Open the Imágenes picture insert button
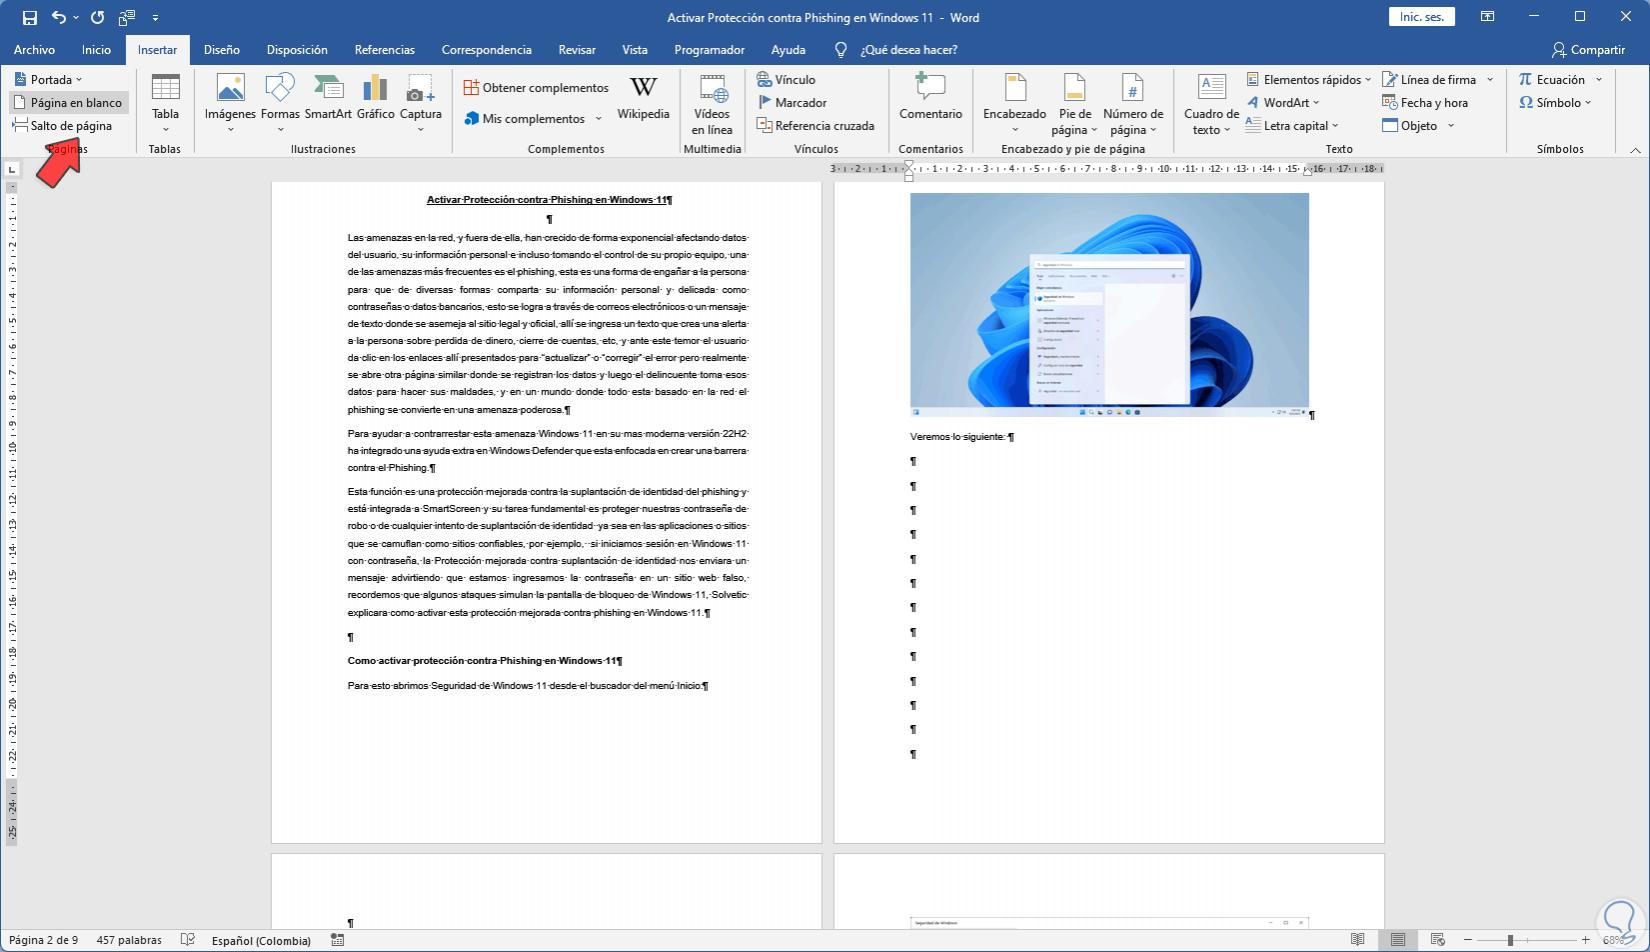Screen dimensions: 1650x952 pyautogui.click(x=230, y=103)
